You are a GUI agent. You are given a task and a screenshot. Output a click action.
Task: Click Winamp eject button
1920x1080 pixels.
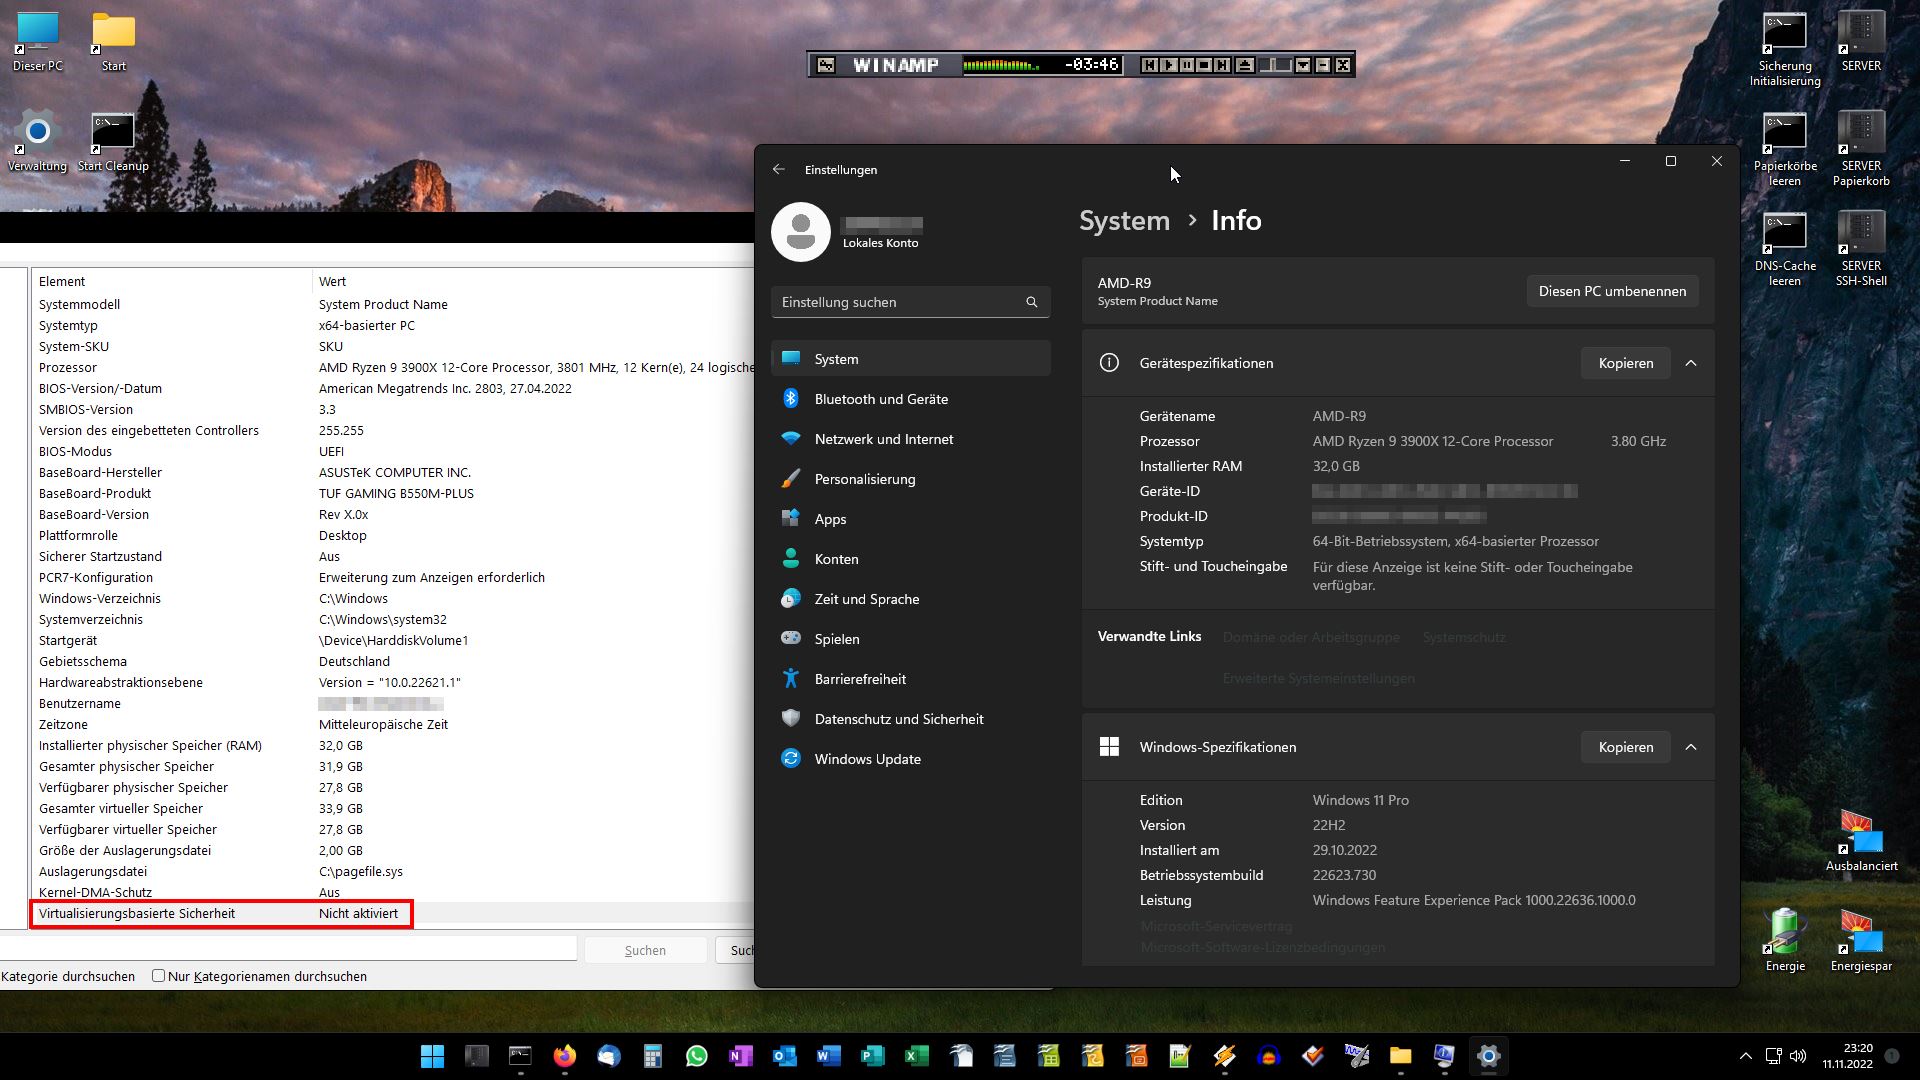1245,65
